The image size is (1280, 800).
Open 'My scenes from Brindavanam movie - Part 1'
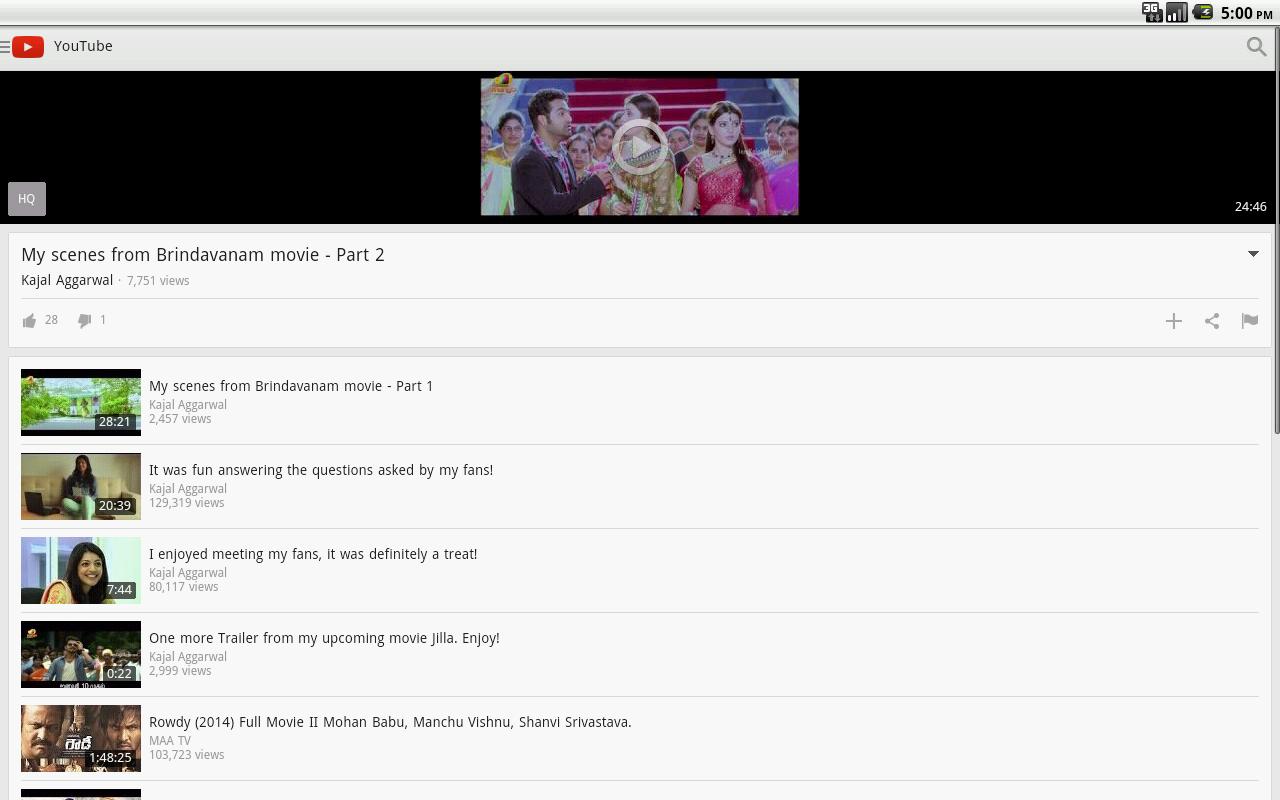click(291, 386)
